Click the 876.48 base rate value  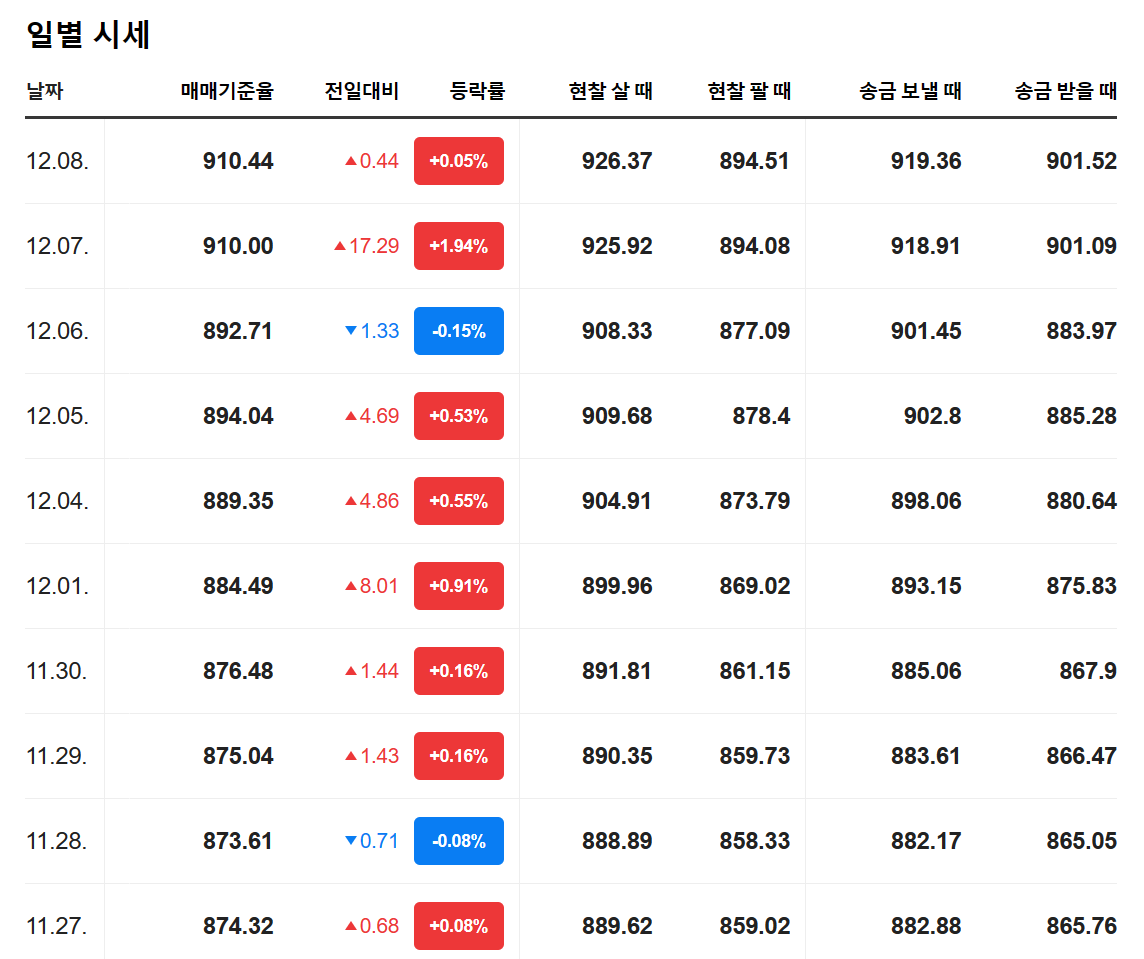click(x=238, y=671)
